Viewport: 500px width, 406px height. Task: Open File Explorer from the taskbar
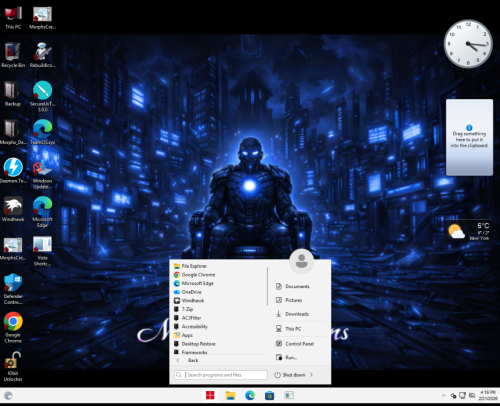coord(230,396)
